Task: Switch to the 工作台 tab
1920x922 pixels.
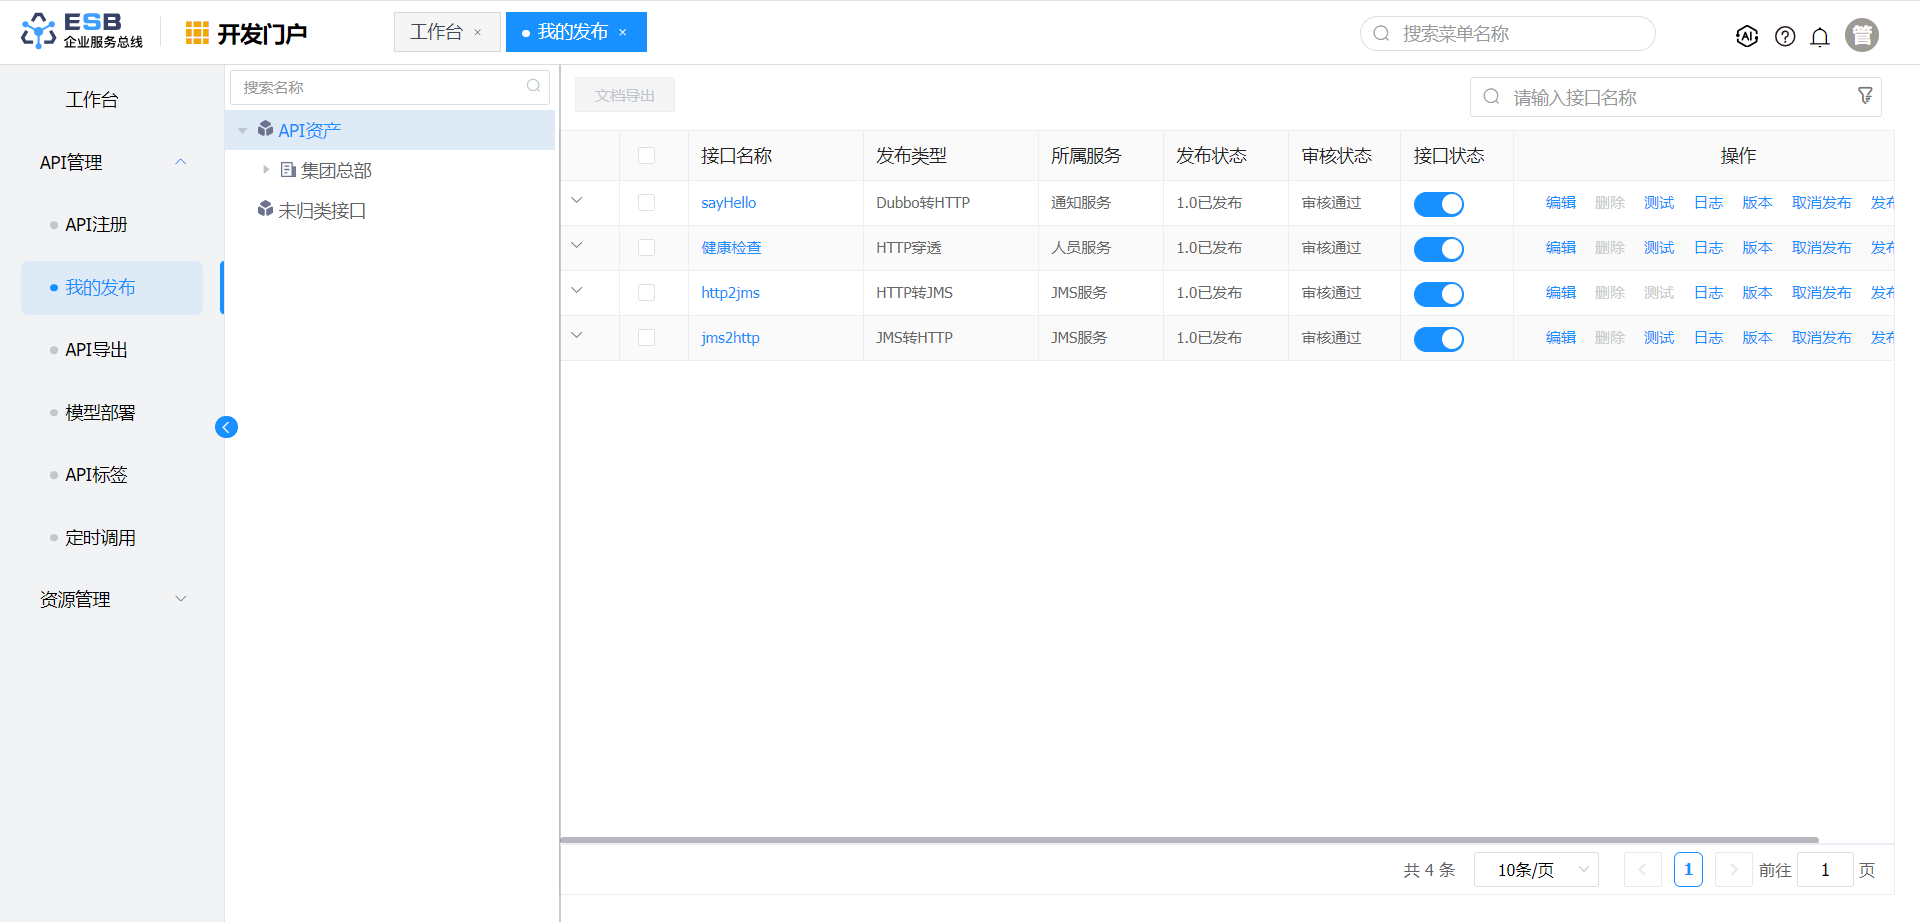Action: (x=436, y=32)
